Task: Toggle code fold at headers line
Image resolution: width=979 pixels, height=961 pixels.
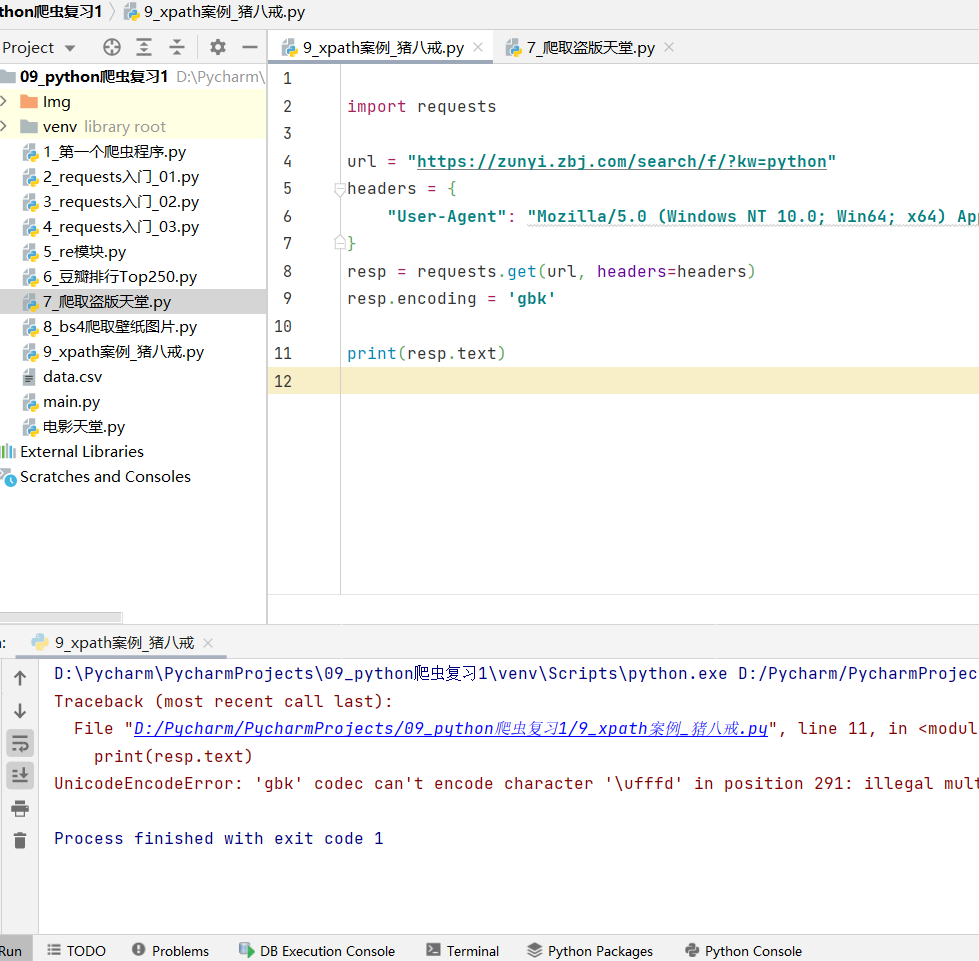Action: 340,189
